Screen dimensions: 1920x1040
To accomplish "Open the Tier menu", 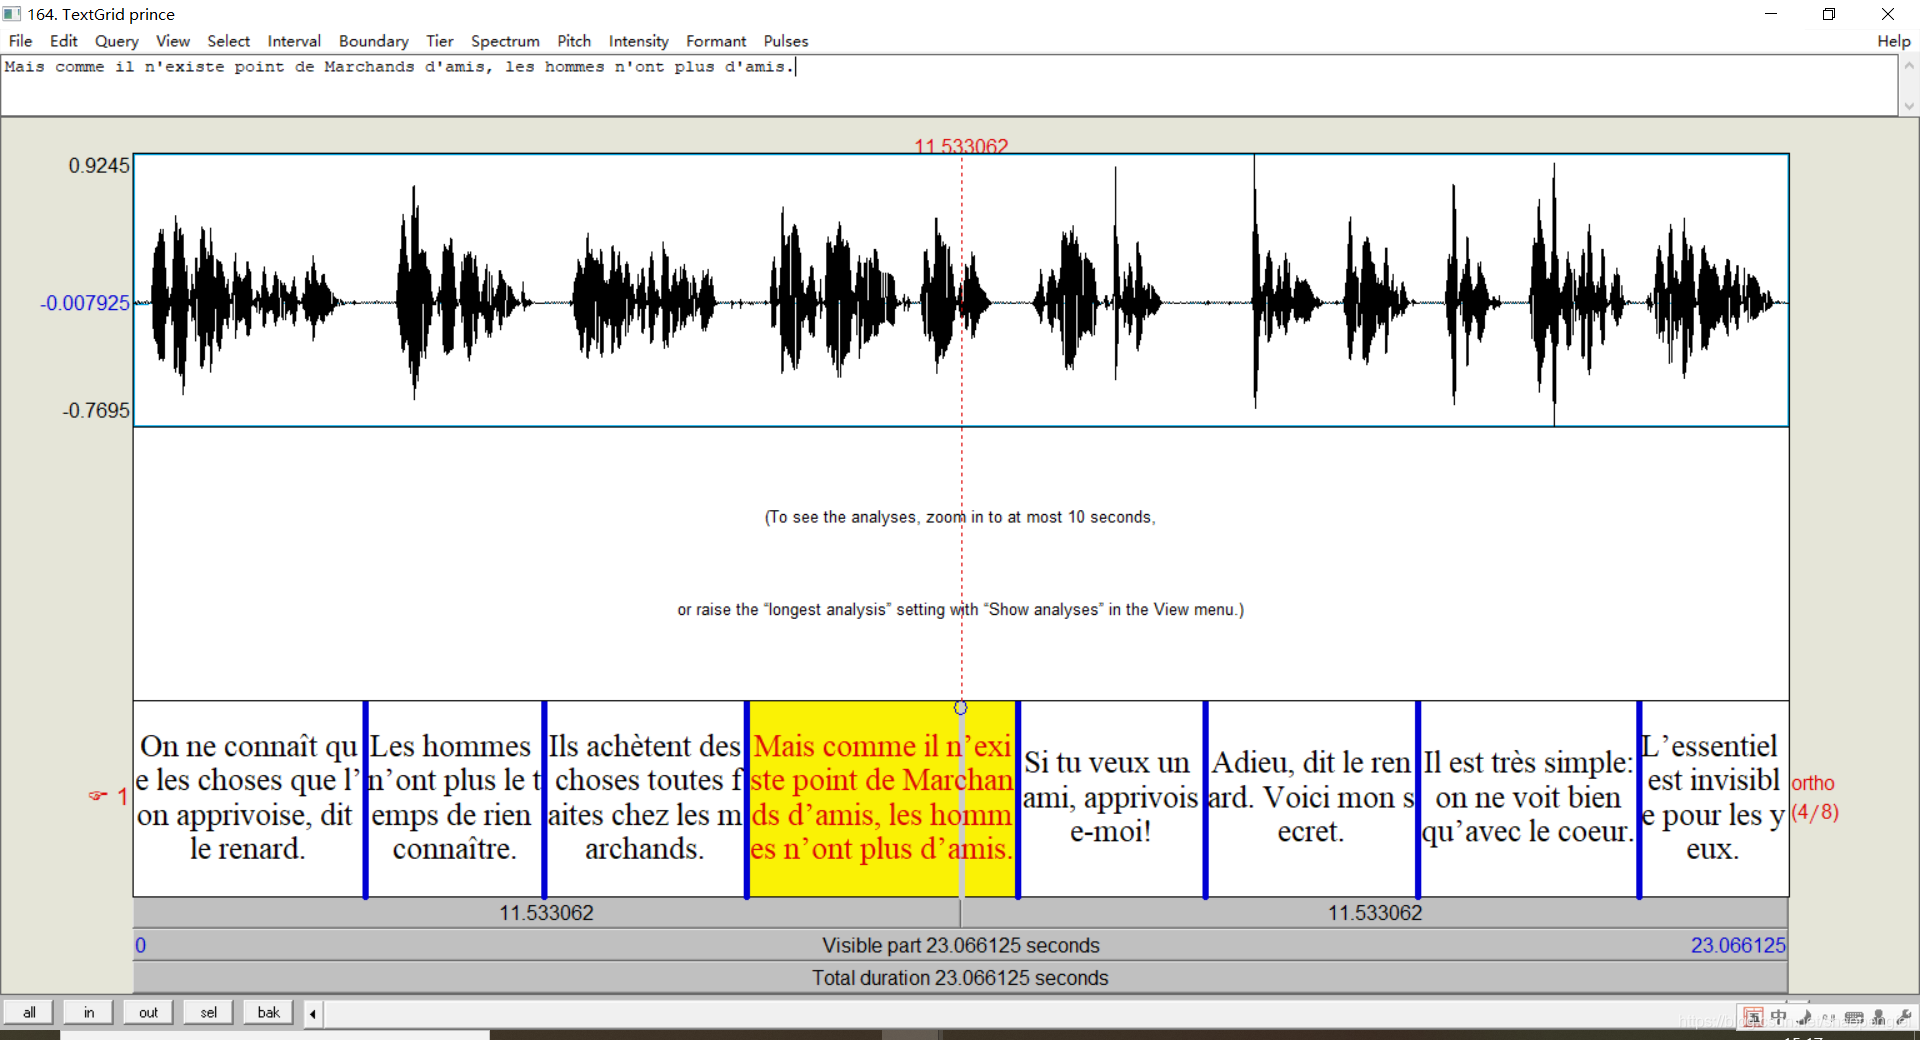I will pyautogui.click(x=439, y=41).
